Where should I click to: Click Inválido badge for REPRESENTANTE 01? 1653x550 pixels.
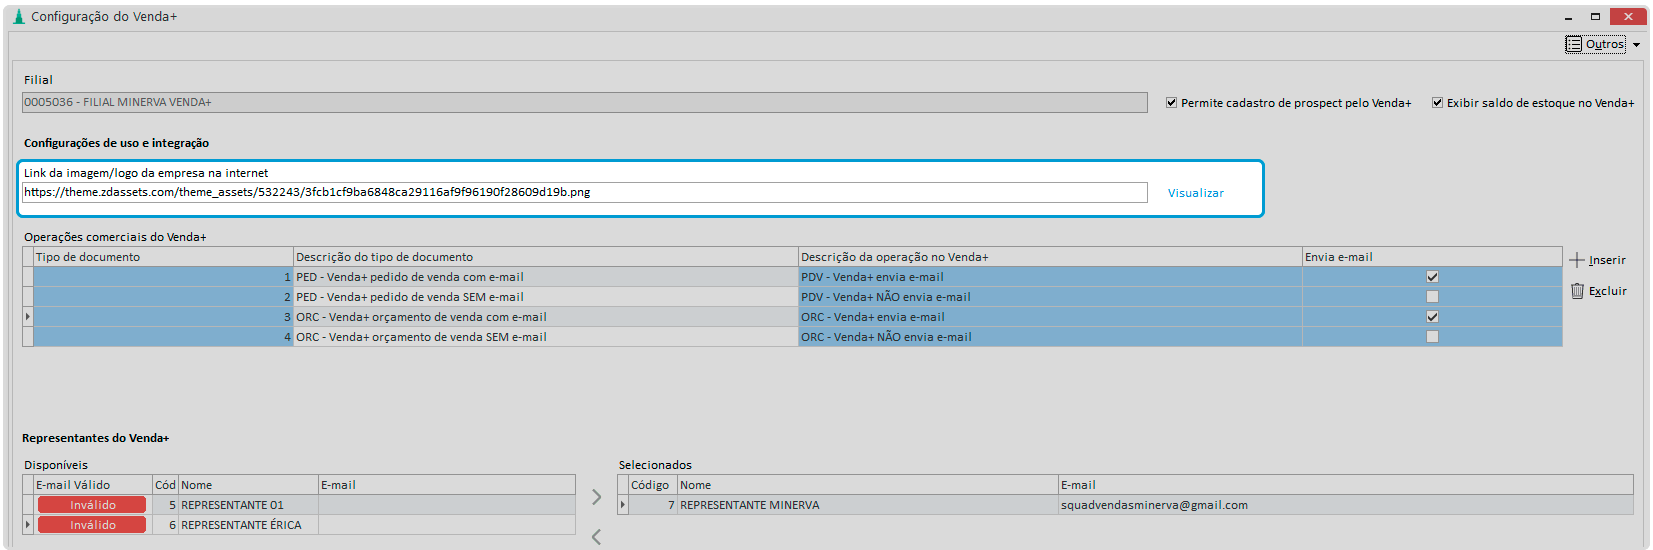[x=92, y=505]
